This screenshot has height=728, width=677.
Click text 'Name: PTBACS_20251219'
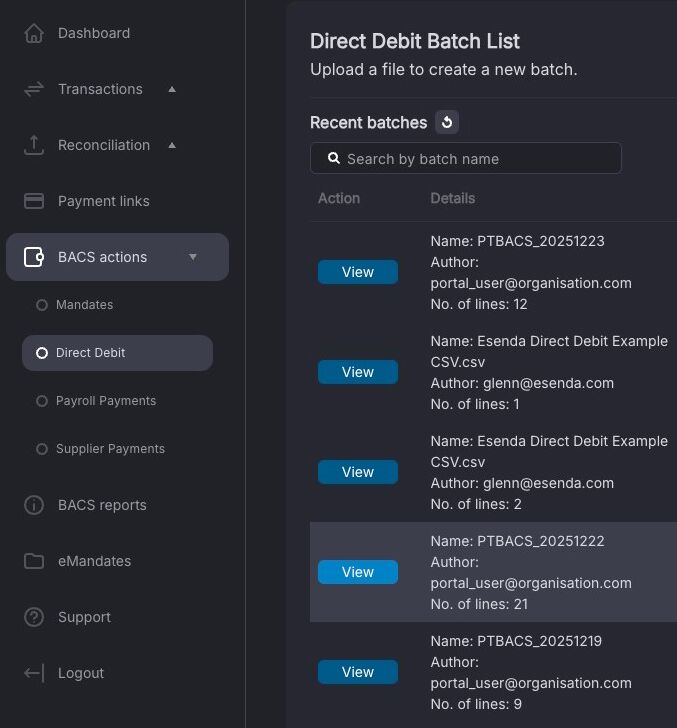click(516, 641)
